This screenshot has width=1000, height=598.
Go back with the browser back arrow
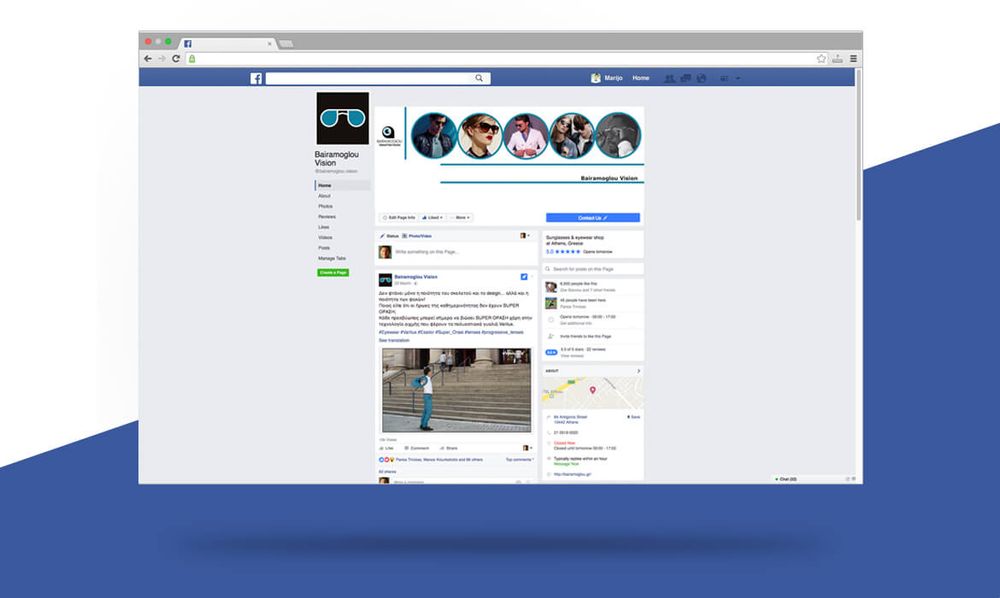[148, 59]
